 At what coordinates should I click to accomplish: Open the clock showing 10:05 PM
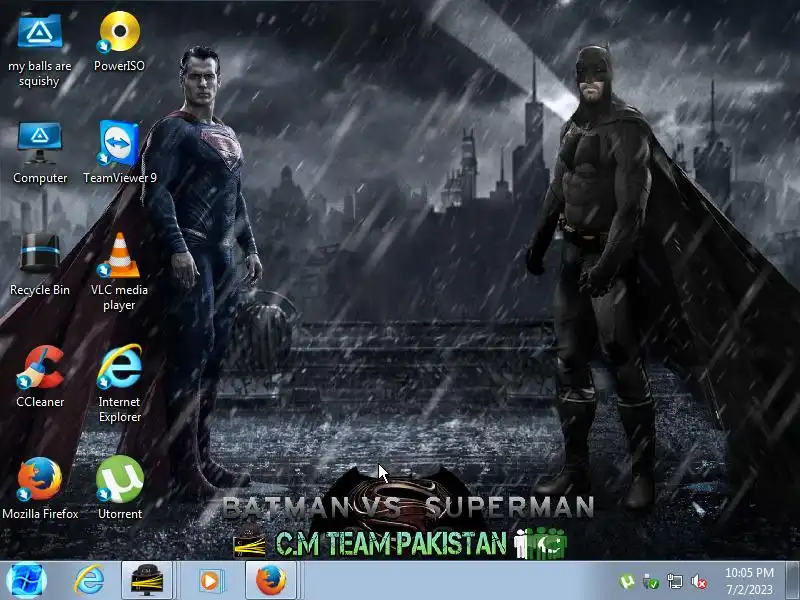[749, 572]
